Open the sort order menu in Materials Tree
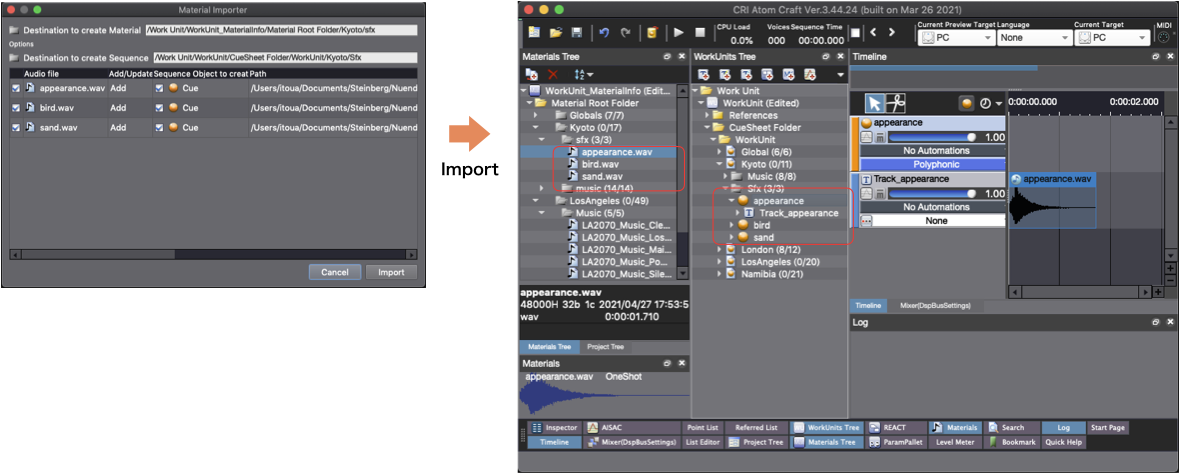 click(584, 74)
